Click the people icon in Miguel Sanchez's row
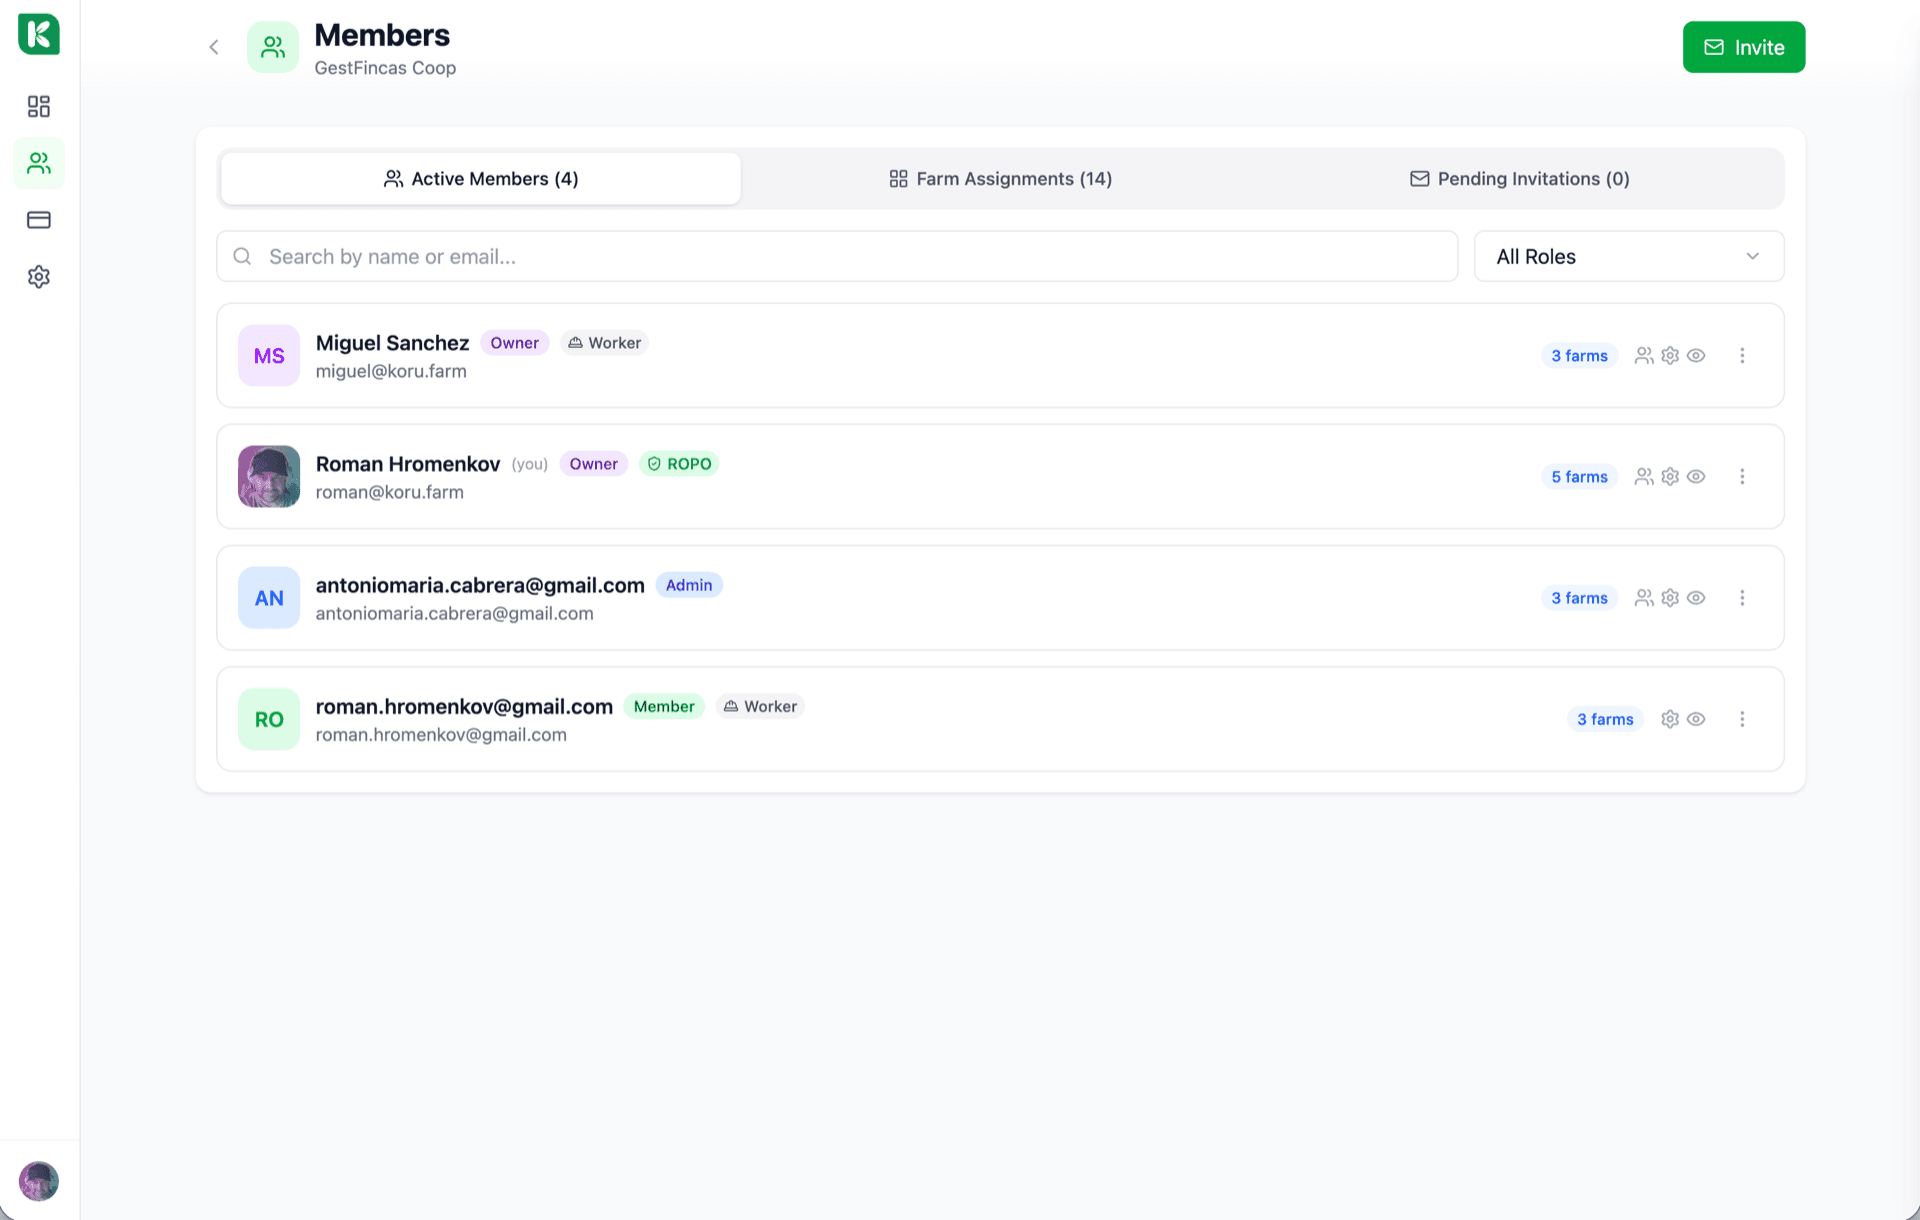This screenshot has height=1220, width=1920. coord(1643,356)
